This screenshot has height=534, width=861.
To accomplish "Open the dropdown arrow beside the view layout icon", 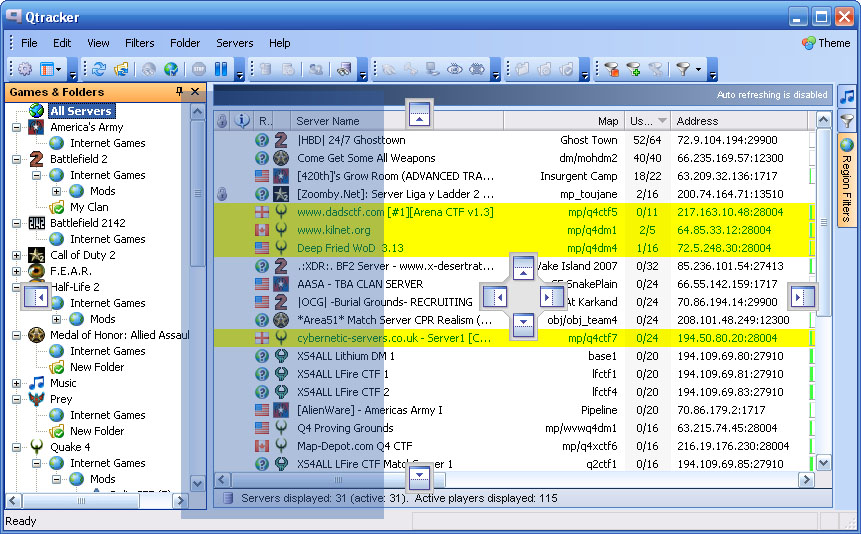I will 59,69.
